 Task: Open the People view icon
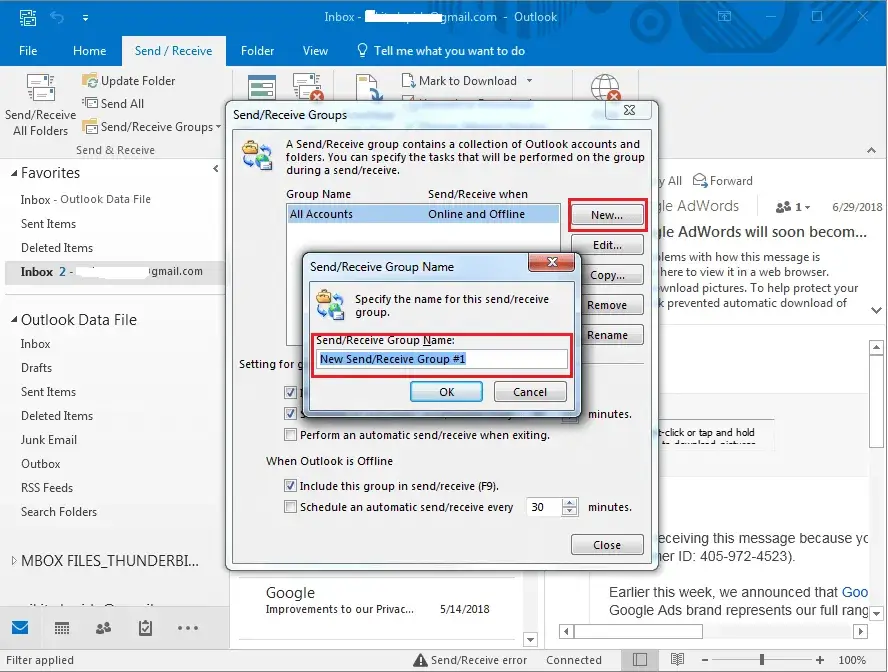[x=104, y=627]
